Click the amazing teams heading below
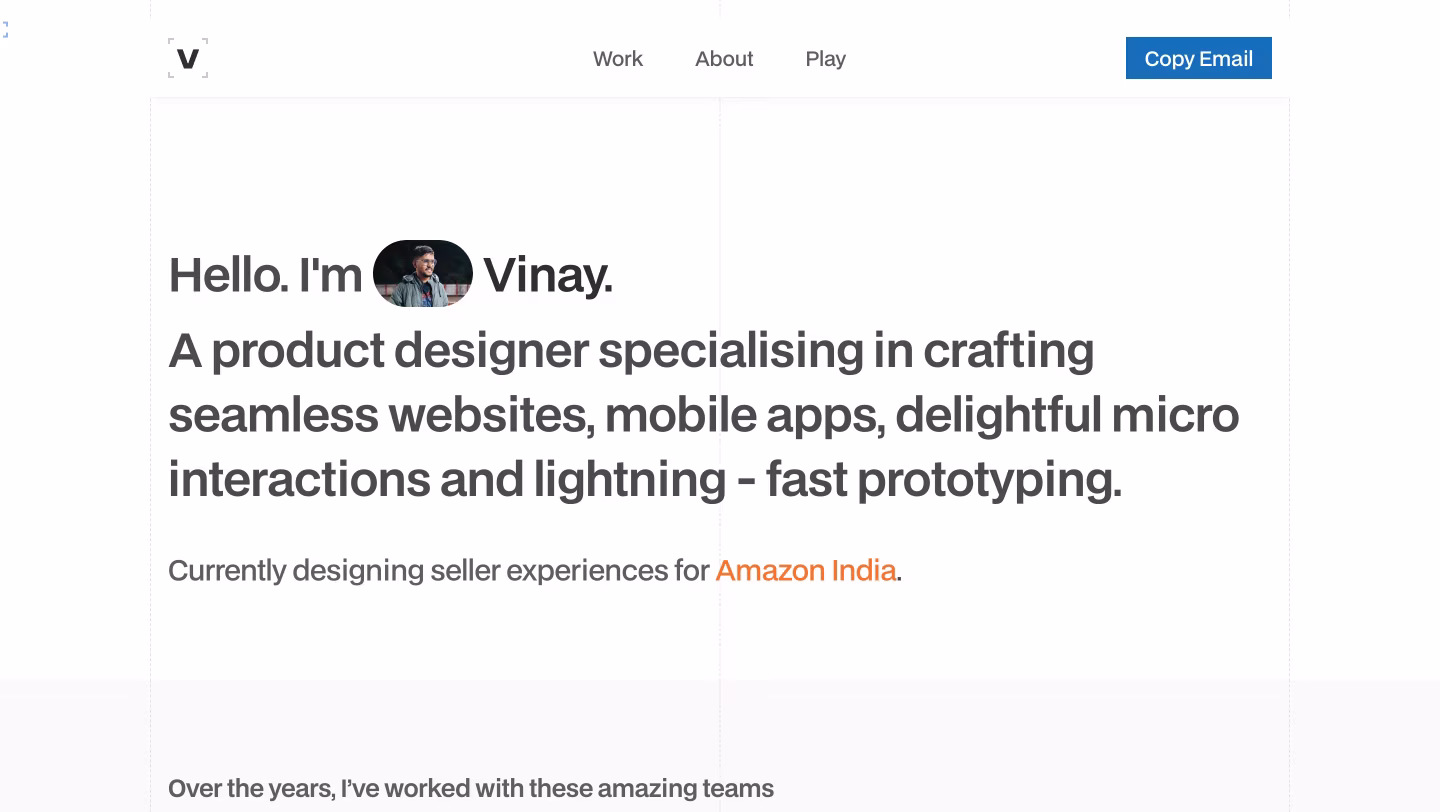The width and height of the screenshot is (1440, 812). tap(471, 788)
